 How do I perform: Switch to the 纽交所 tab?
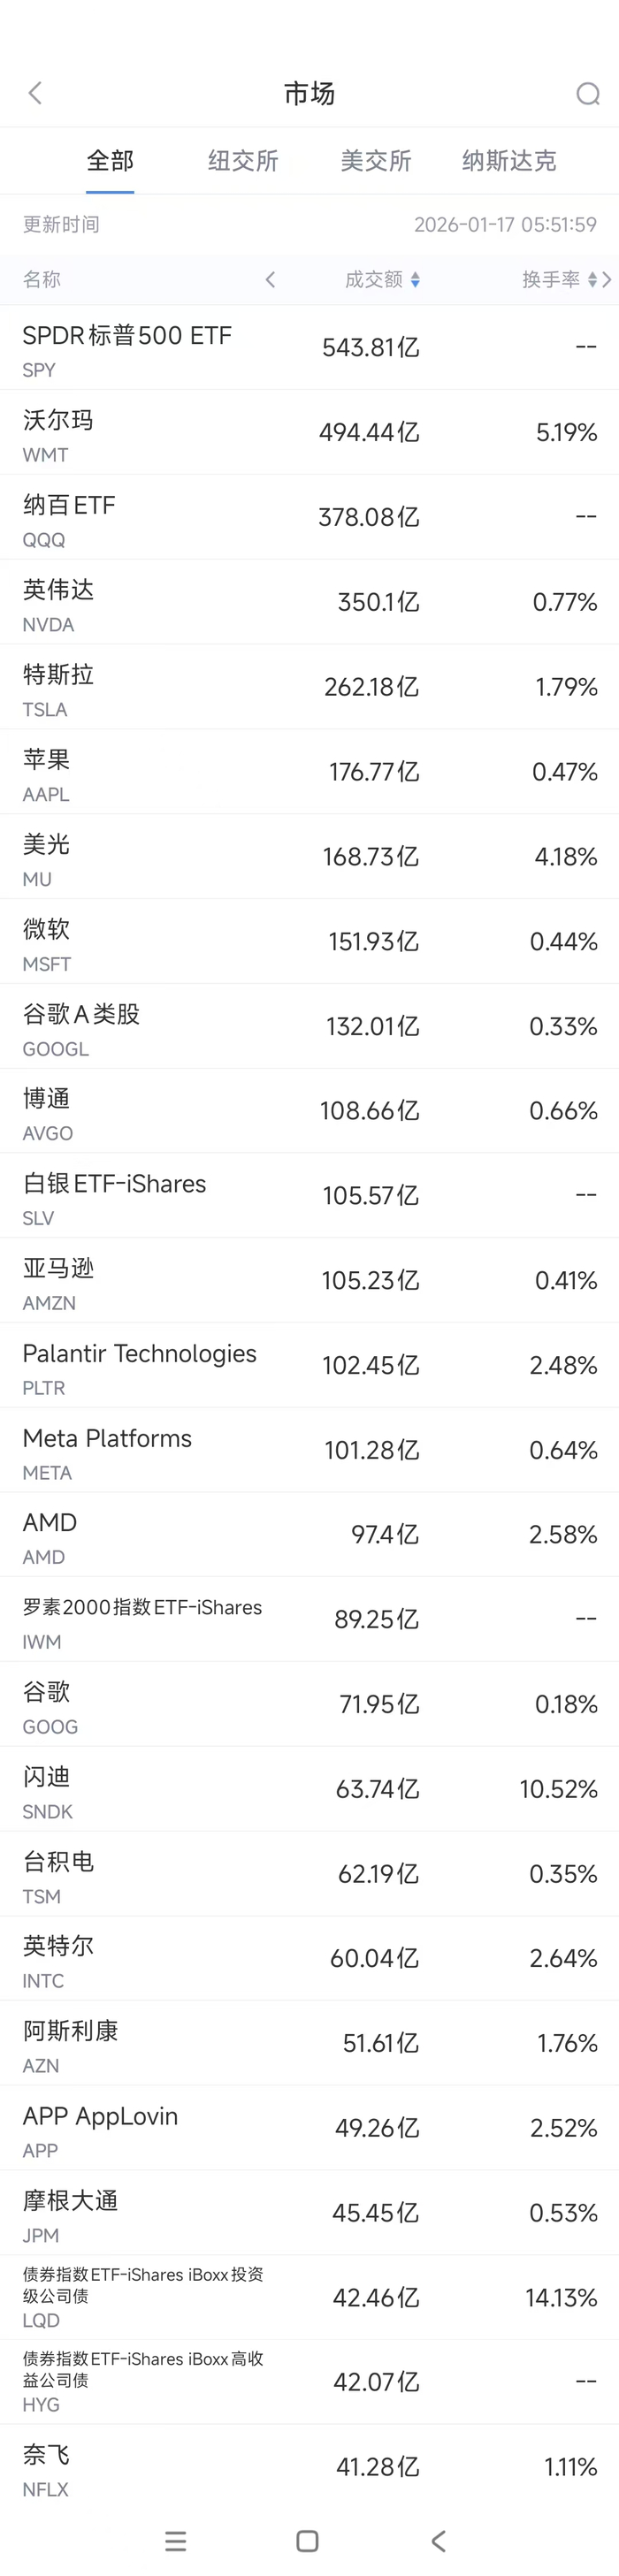point(243,161)
